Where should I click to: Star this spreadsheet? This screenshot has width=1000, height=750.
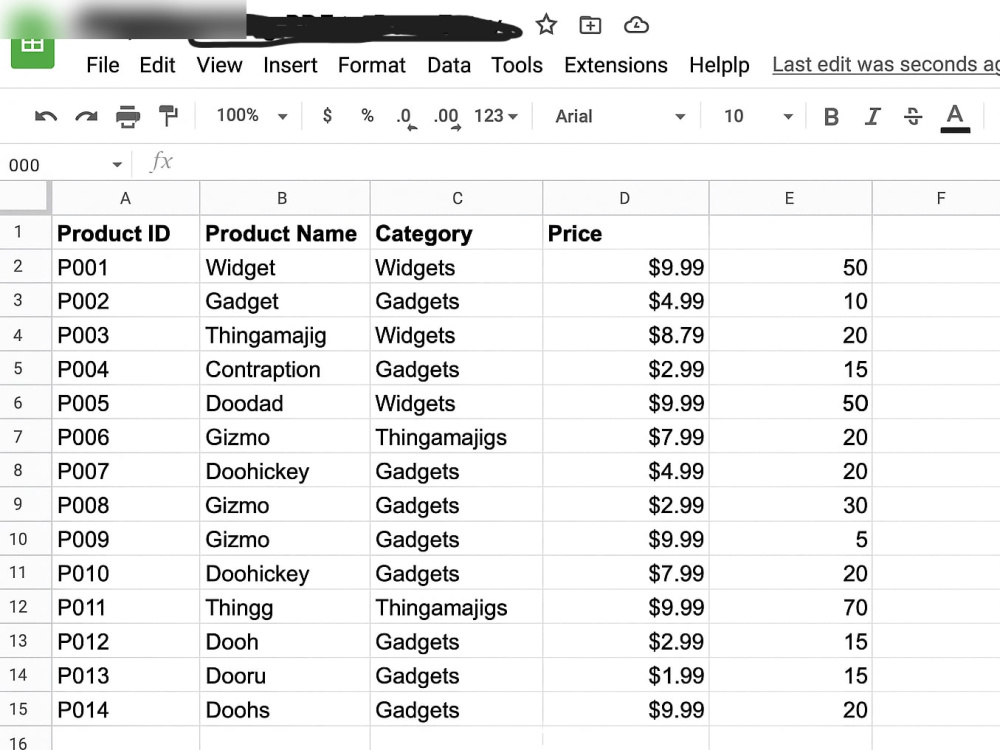(x=546, y=25)
